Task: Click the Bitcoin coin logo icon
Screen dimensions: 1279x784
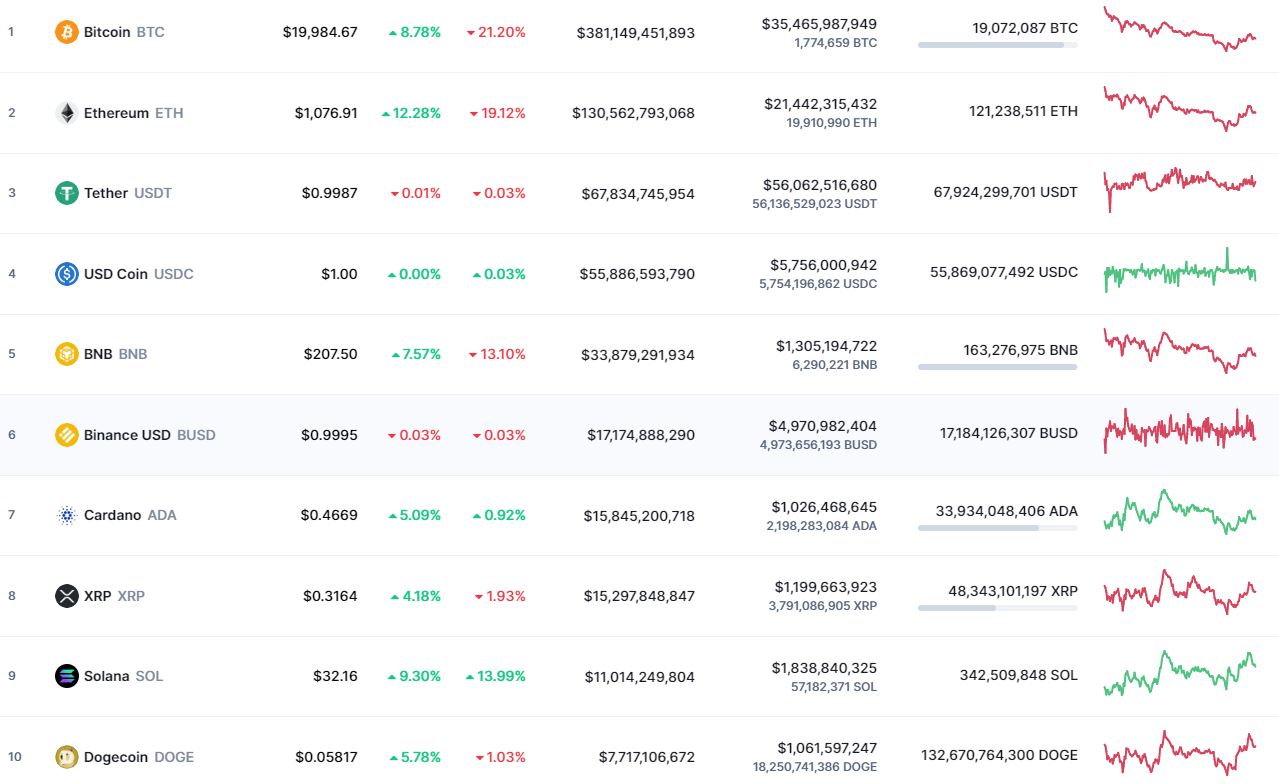Action: pyautogui.click(x=66, y=32)
